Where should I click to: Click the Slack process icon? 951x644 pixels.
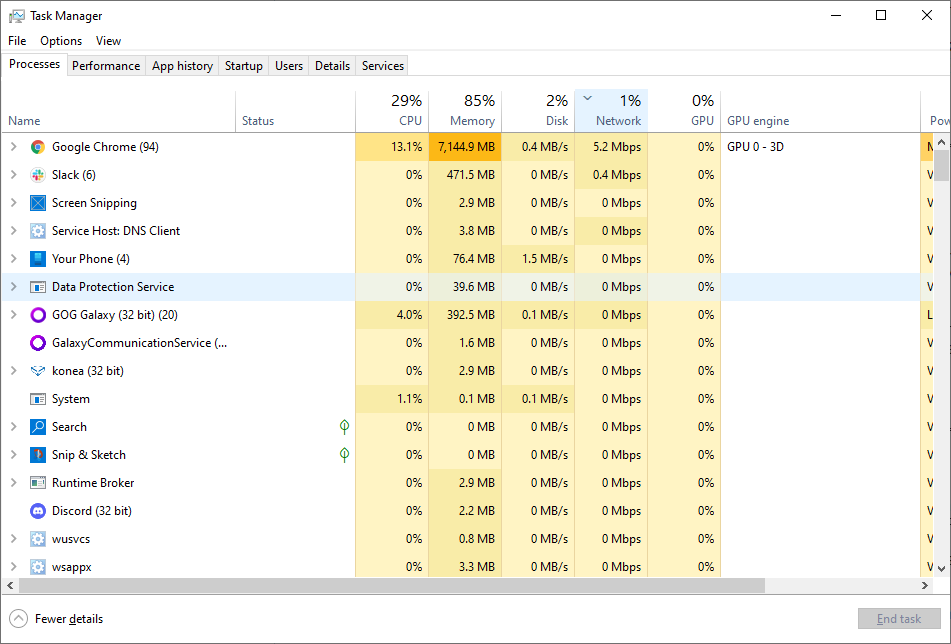tap(38, 175)
